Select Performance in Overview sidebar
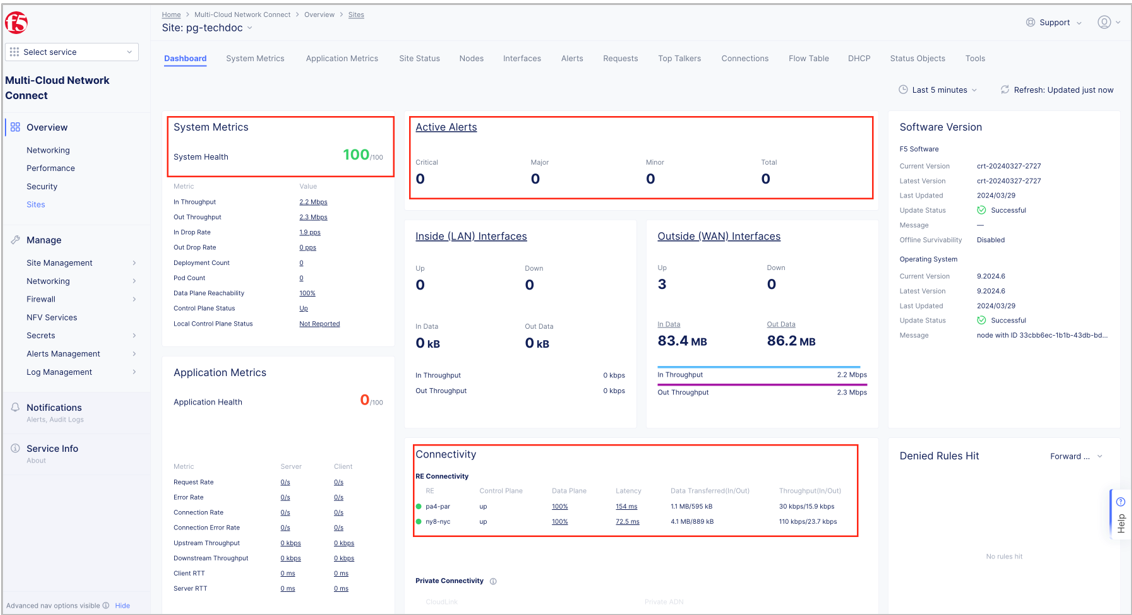This screenshot has height=615, width=1132. (x=51, y=168)
